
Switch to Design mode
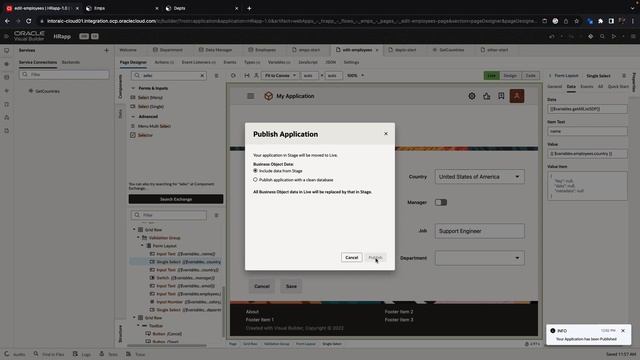click(510, 76)
